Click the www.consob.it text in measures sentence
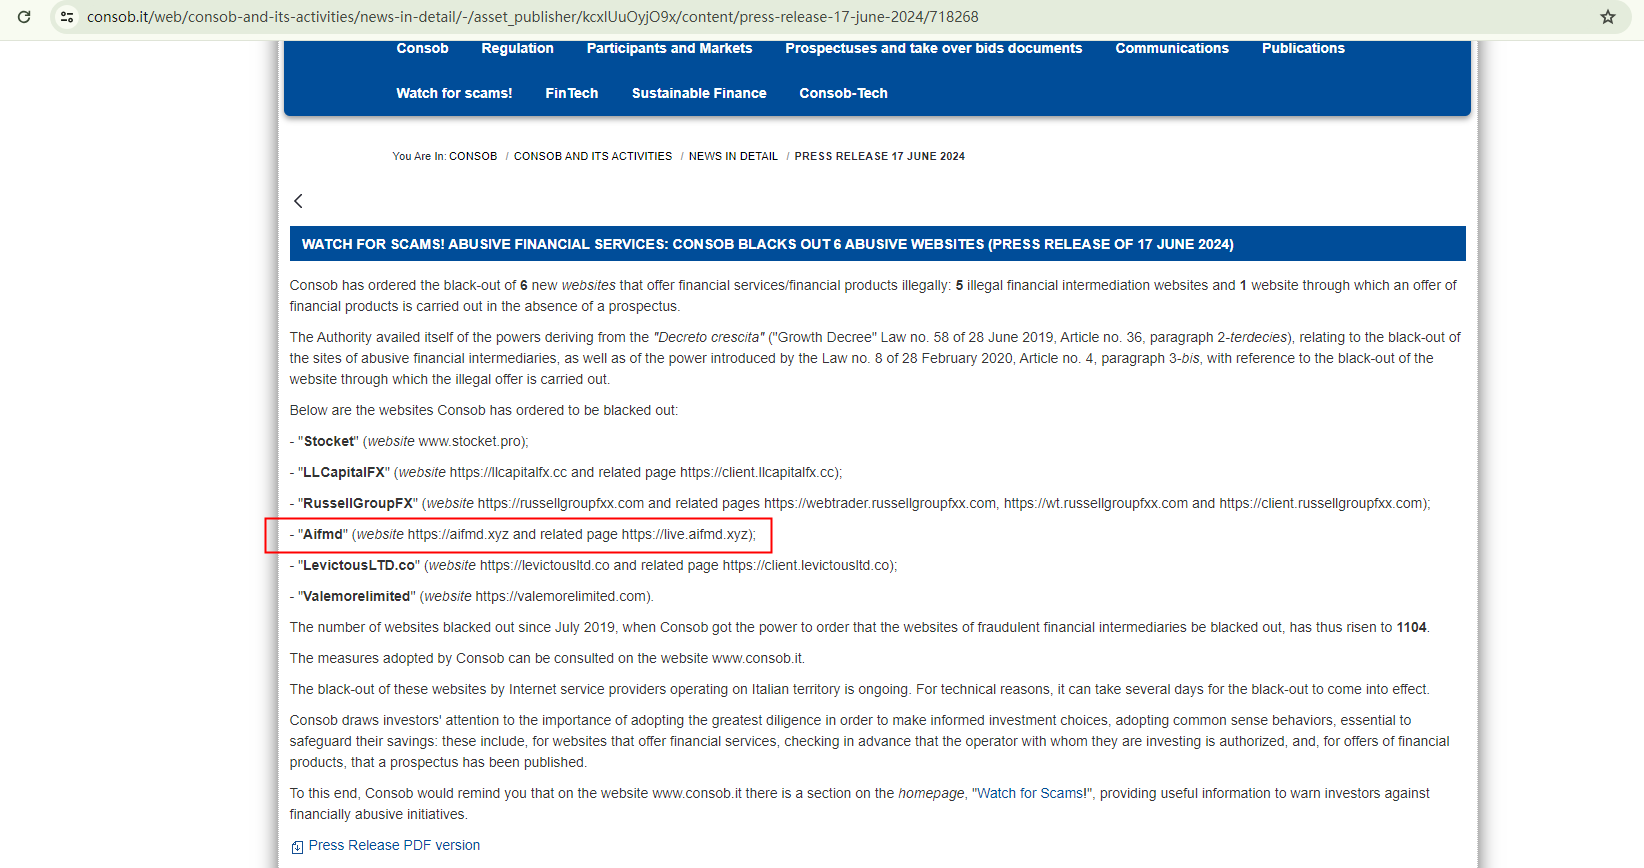 (757, 658)
